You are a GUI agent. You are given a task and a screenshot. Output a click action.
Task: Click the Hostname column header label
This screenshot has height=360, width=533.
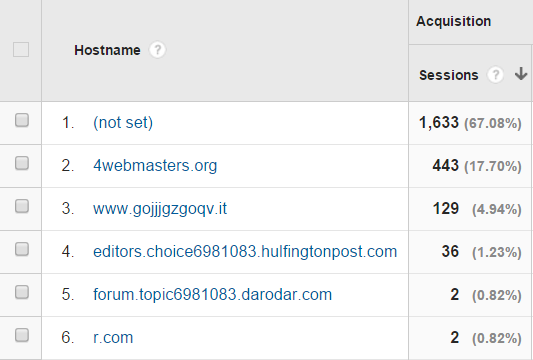[x=107, y=50]
